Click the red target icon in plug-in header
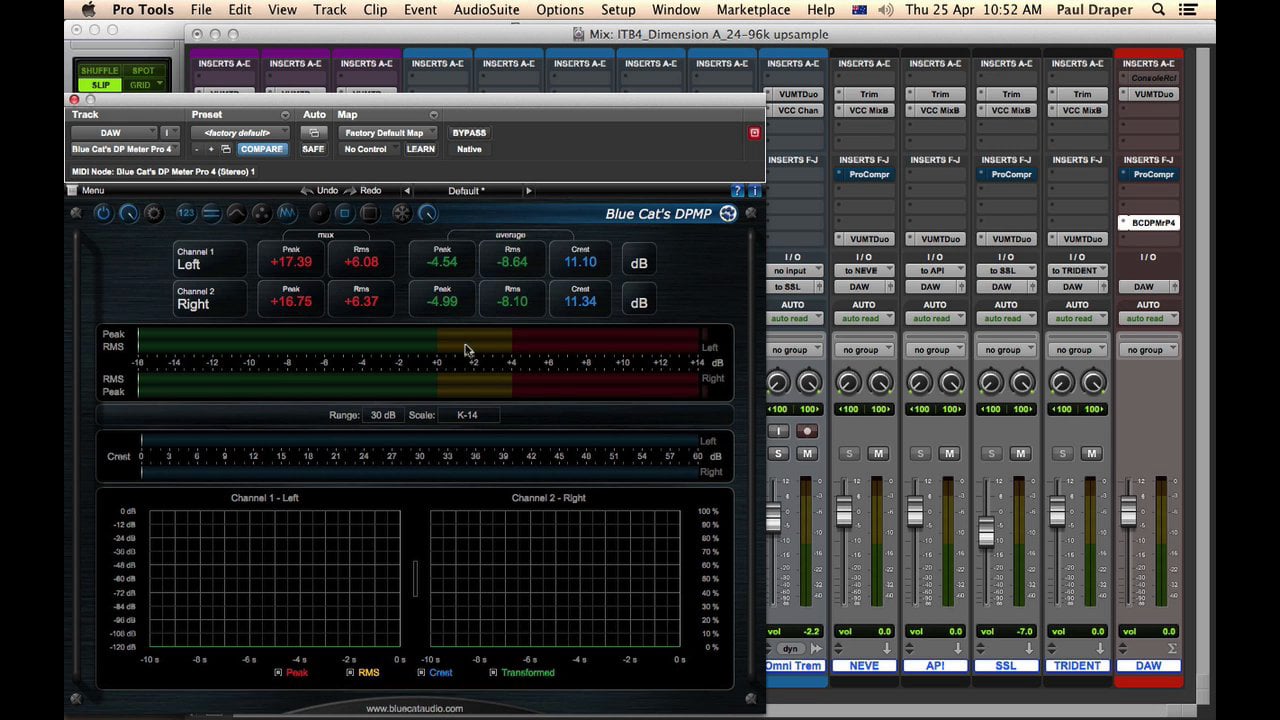1280x720 pixels. (x=754, y=133)
